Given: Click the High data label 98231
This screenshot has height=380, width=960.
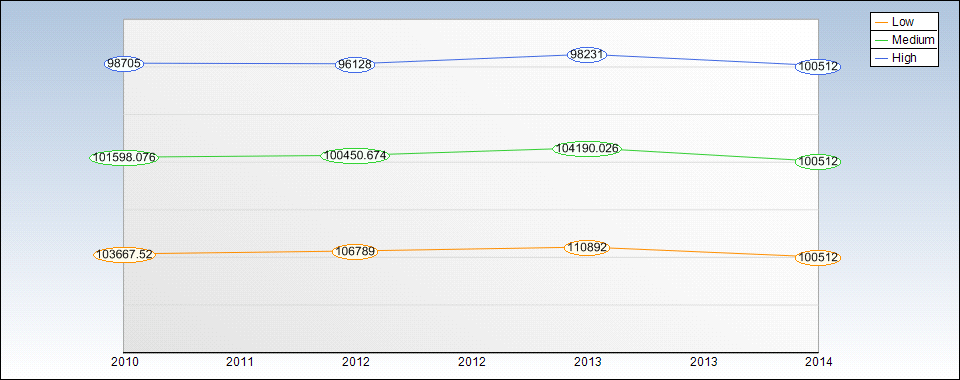Looking at the screenshot, I should (x=587, y=54).
